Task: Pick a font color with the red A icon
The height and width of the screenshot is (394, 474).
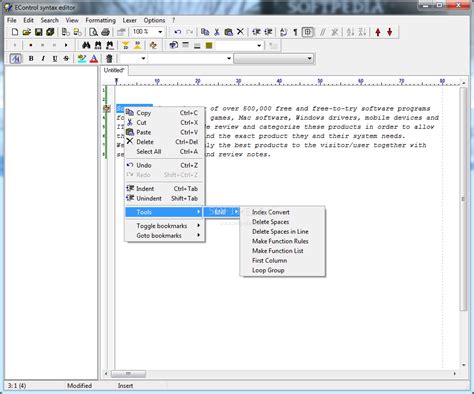Action: pyautogui.click(x=94, y=59)
